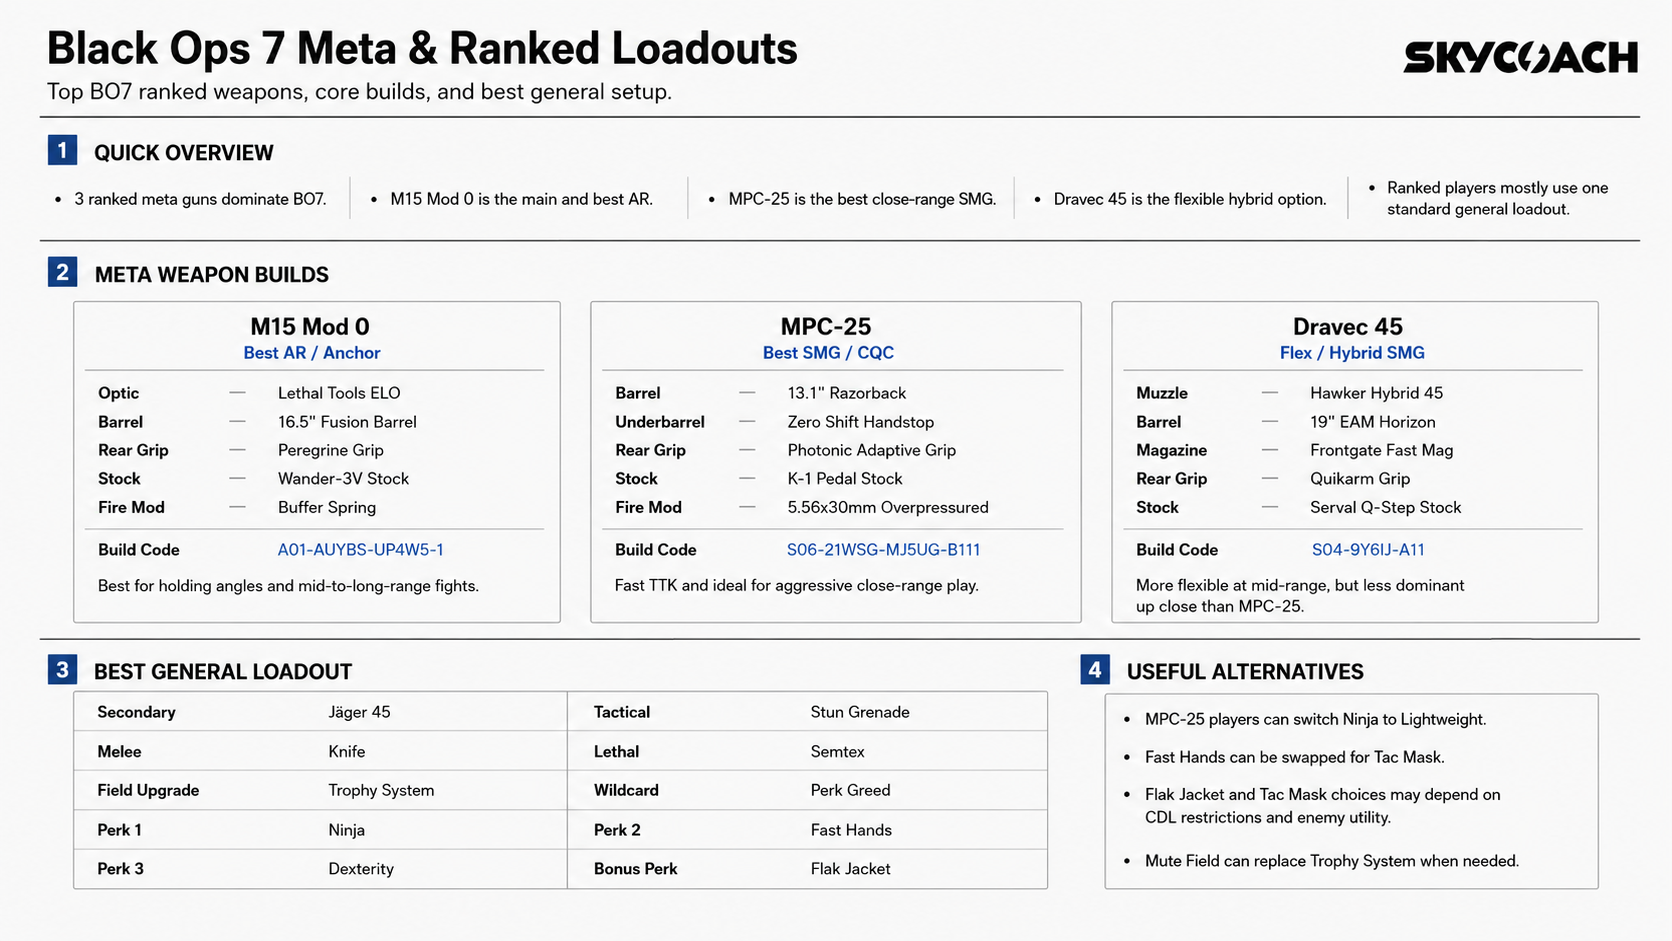Select "Photonic Adaptive Grip" value
1672x941 pixels.
pyautogui.click(x=872, y=450)
